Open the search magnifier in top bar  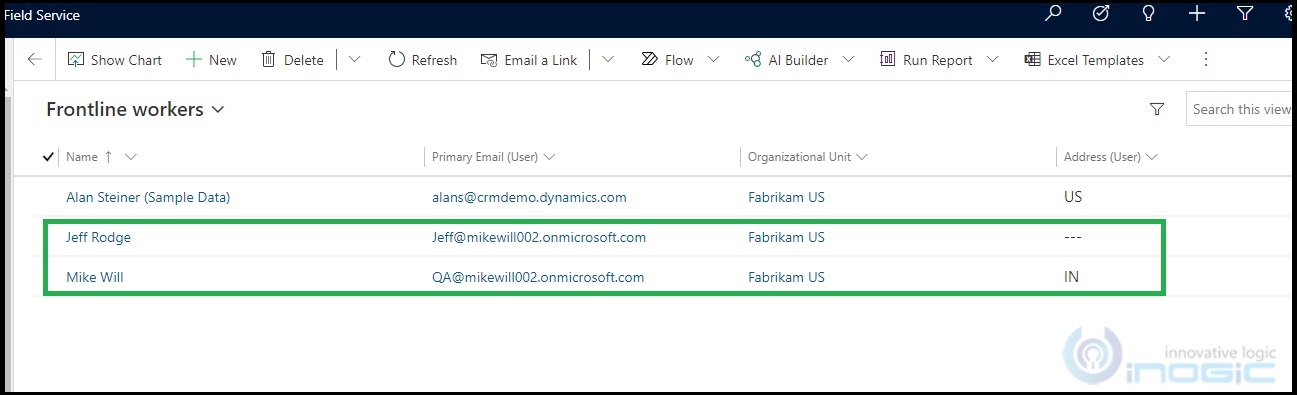1052,14
